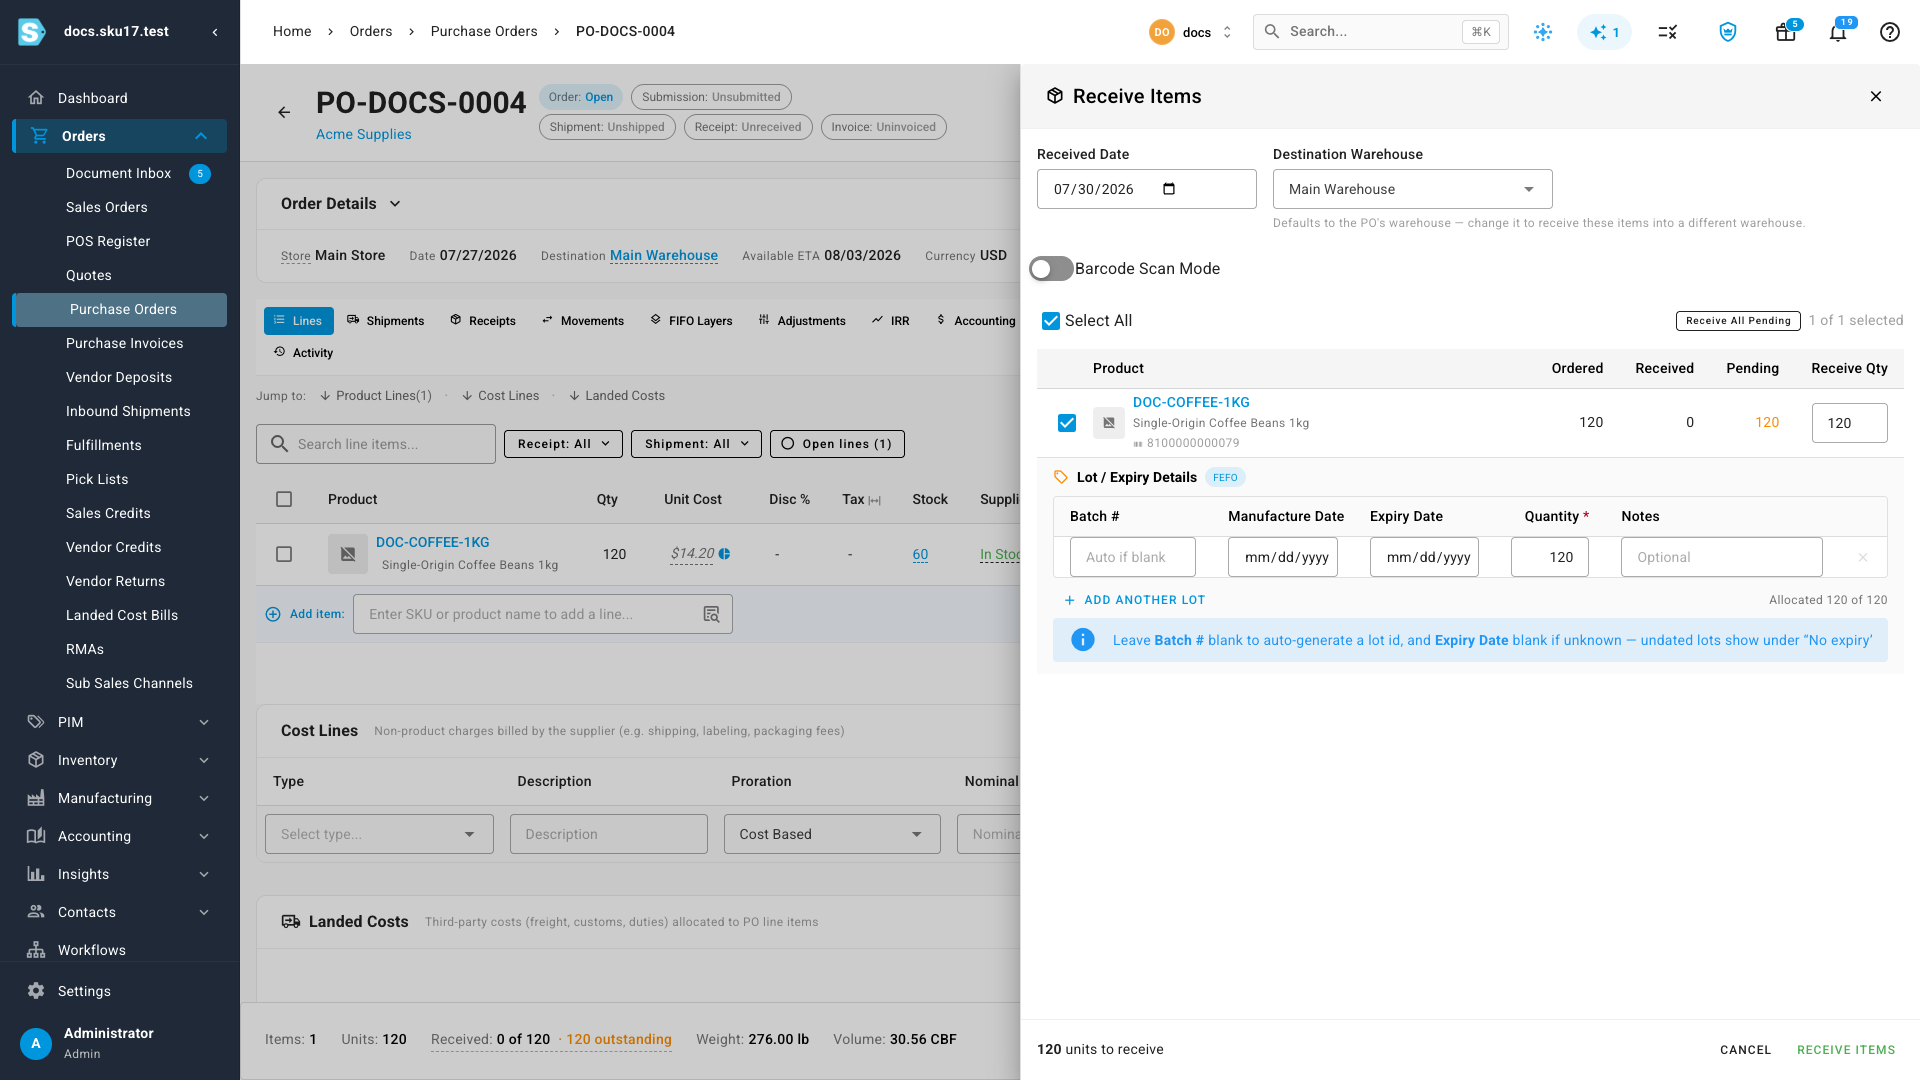Collapse the sidebar with the chevron icon
The image size is (1920, 1080).
point(215,32)
